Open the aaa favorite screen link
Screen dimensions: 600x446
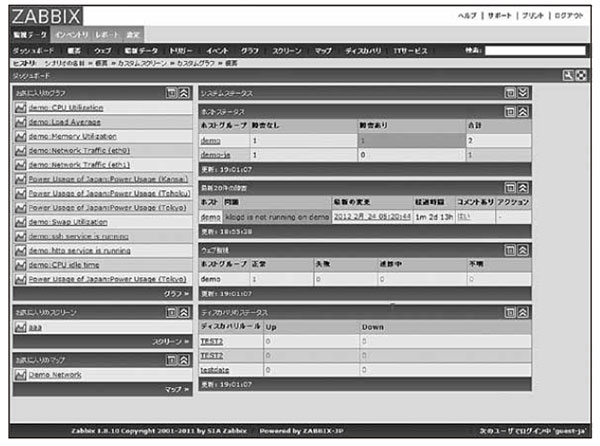click(35, 327)
